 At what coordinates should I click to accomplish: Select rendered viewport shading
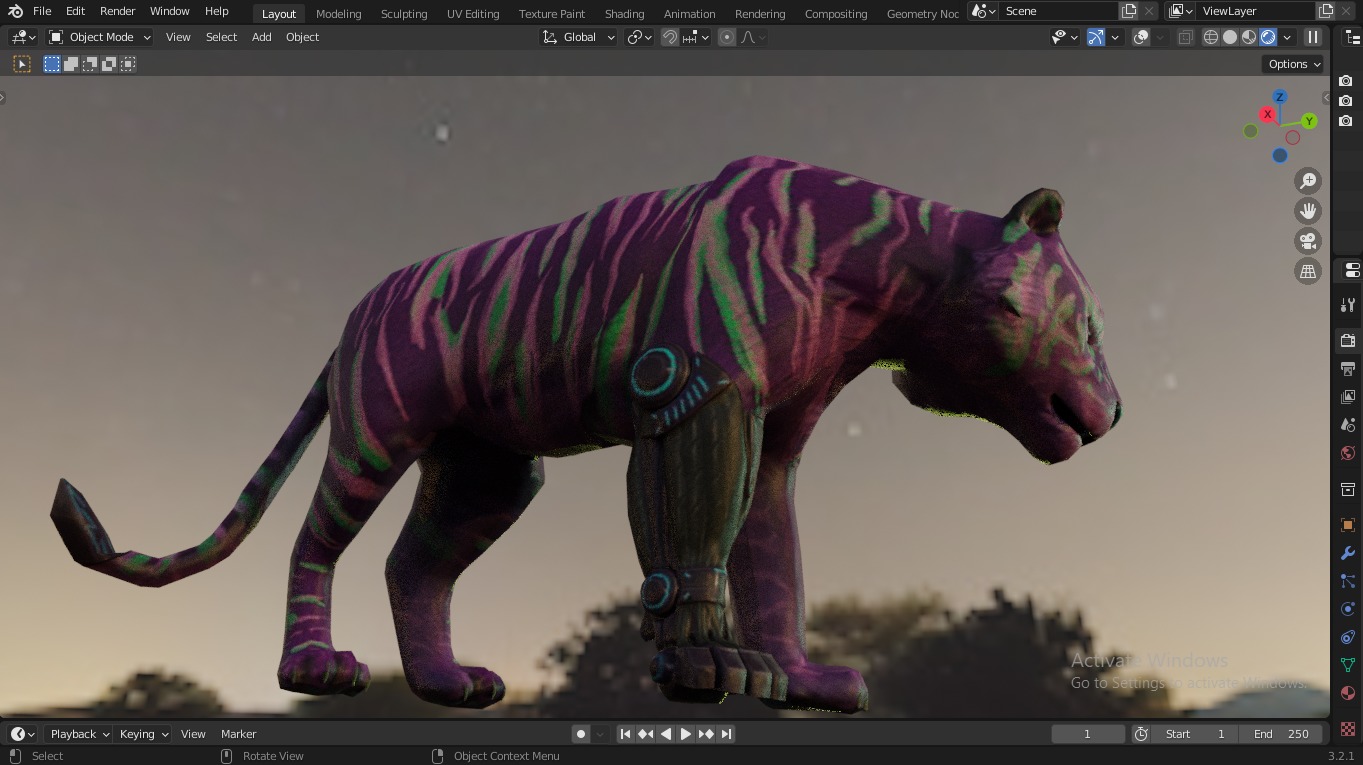tap(1268, 37)
